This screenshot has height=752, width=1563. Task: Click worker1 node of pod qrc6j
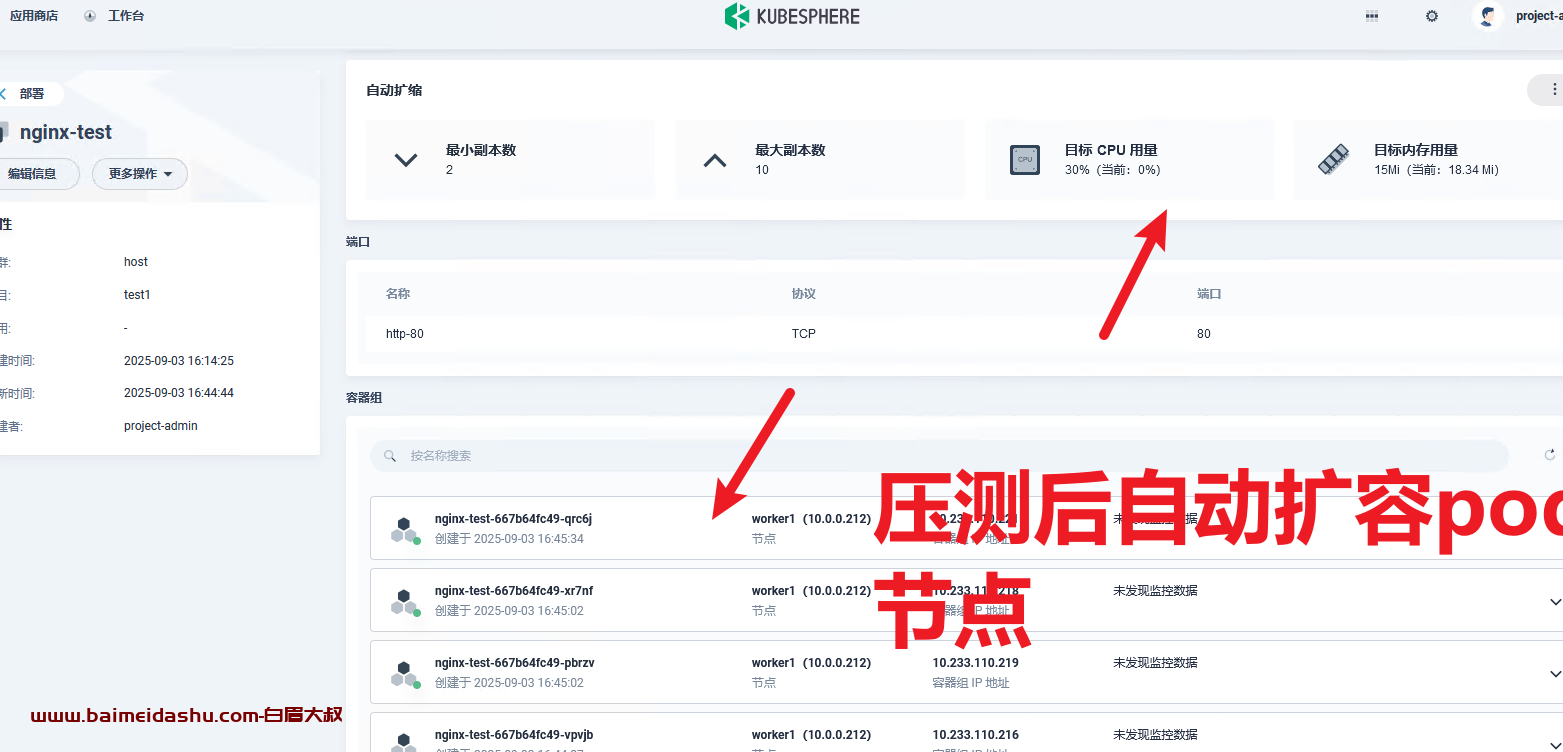(811, 519)
